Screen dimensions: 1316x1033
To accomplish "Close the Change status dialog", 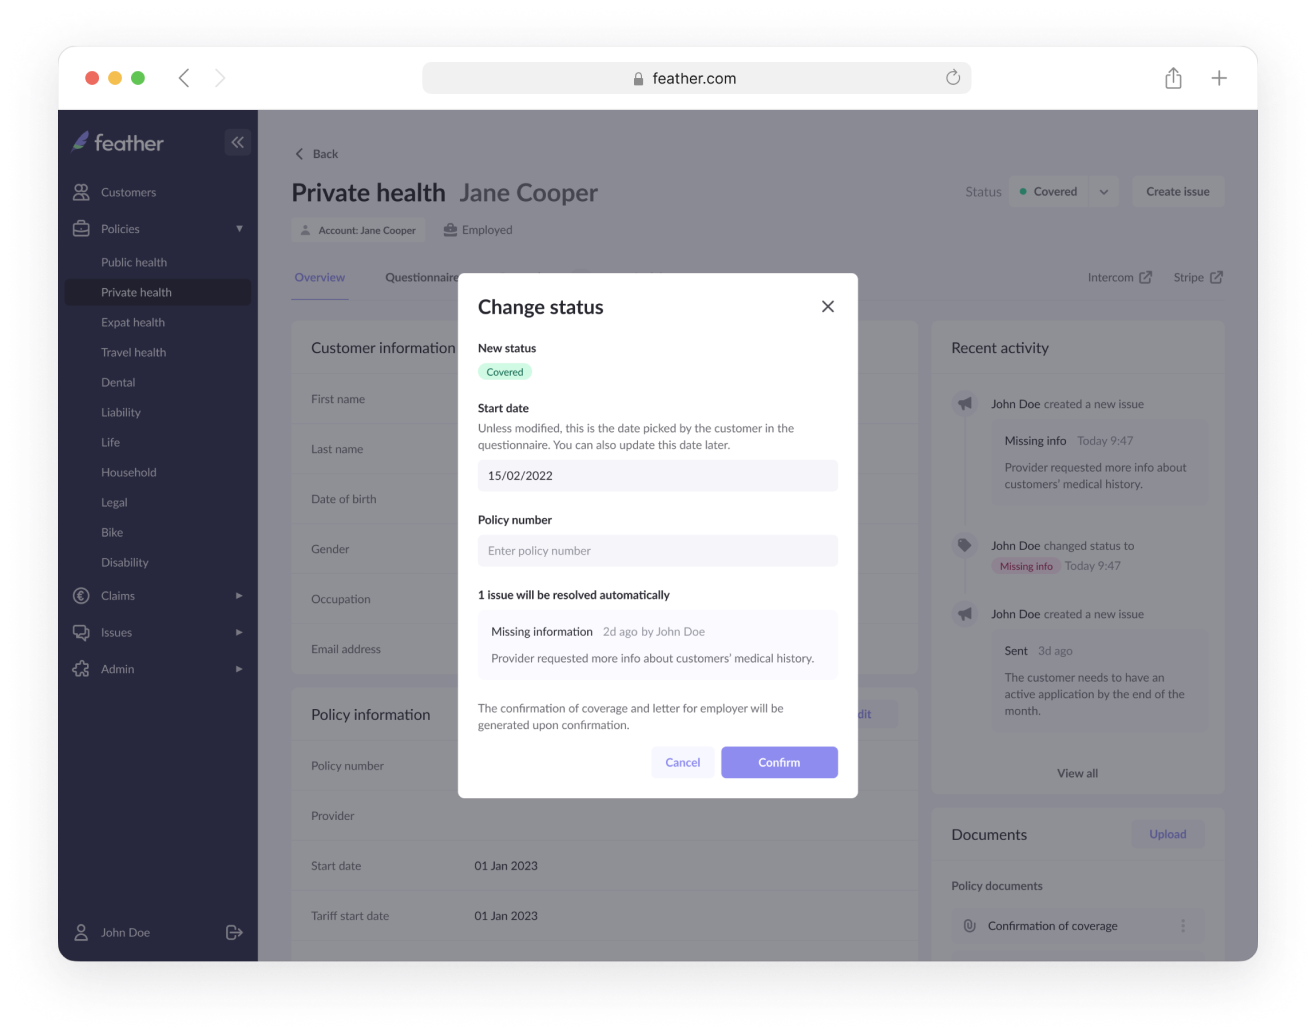I will [828, 306].
